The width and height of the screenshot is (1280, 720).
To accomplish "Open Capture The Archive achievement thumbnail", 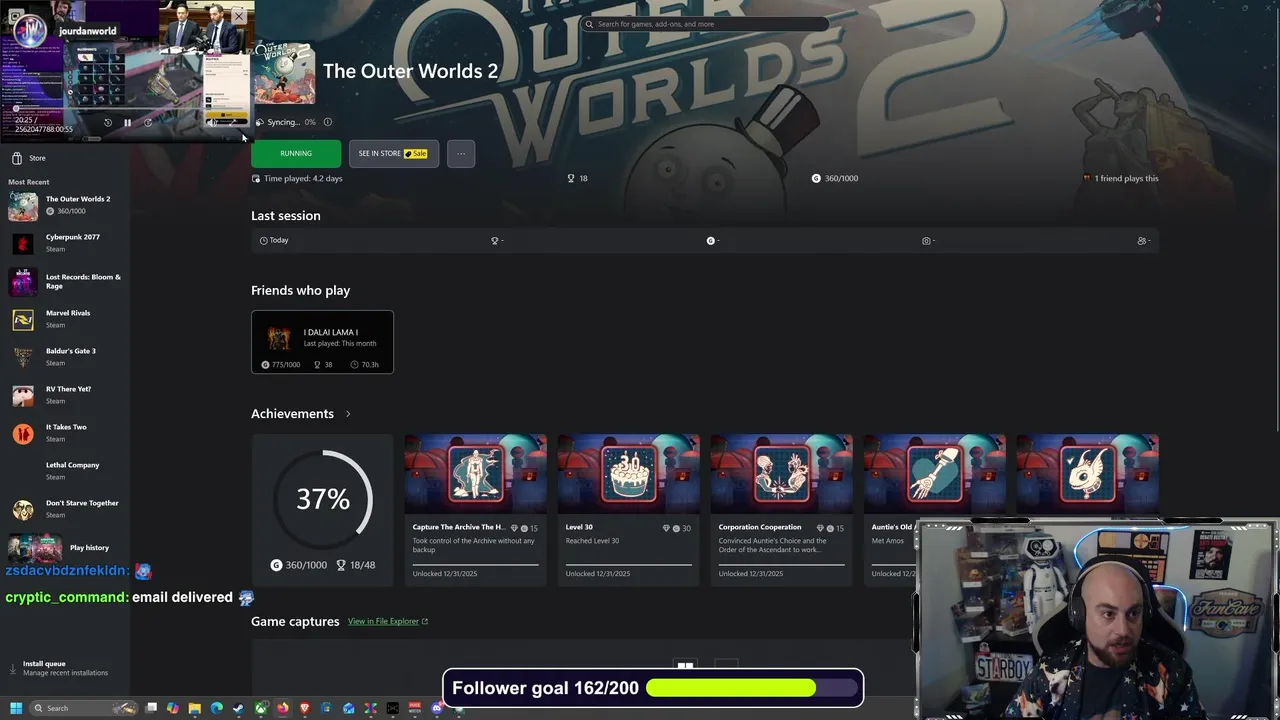I will [475, 473].
